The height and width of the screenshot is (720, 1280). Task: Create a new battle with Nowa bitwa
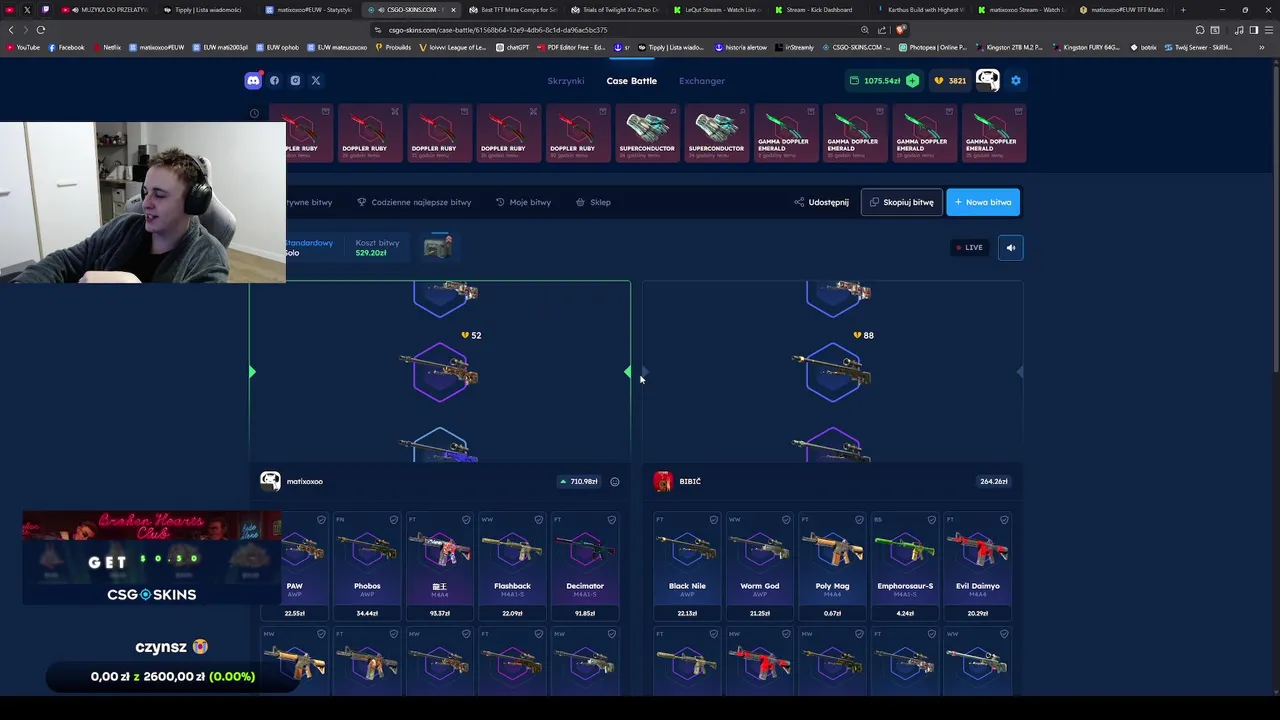[x=983, y=202]
